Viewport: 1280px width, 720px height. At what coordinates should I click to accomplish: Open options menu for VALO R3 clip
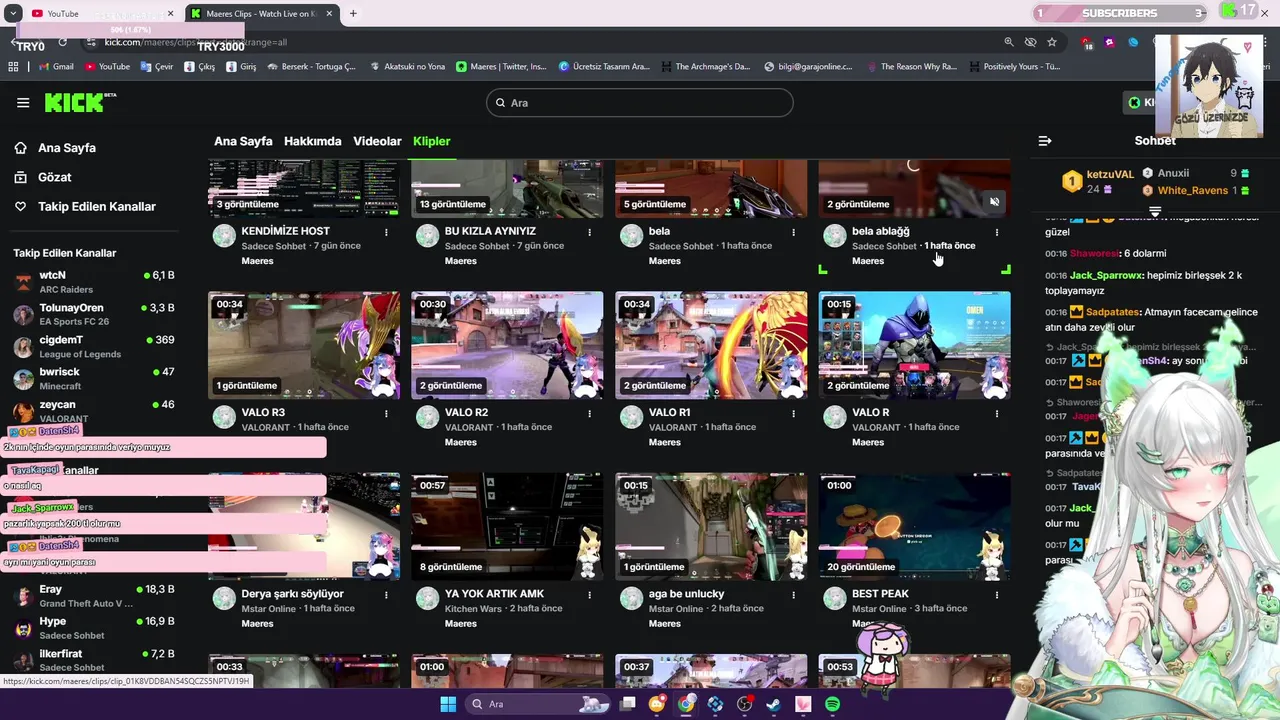[386, 413]
